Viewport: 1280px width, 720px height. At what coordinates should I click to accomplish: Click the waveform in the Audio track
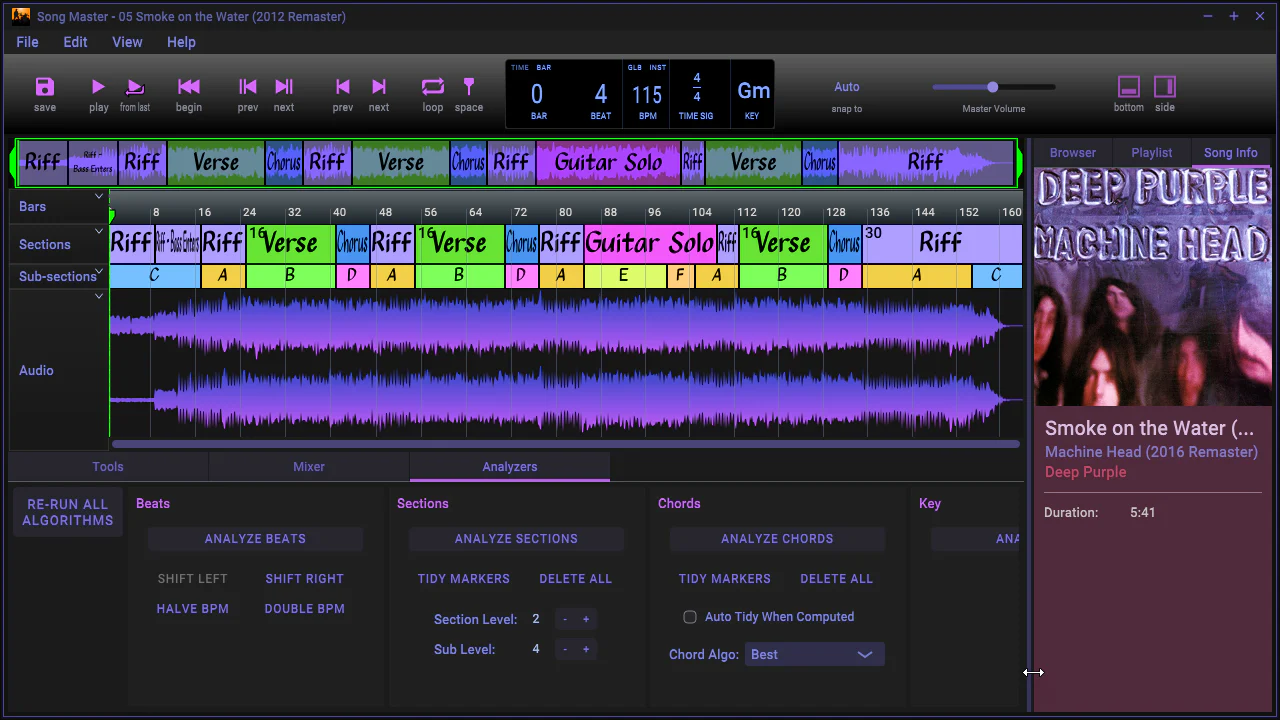[566, 365]
